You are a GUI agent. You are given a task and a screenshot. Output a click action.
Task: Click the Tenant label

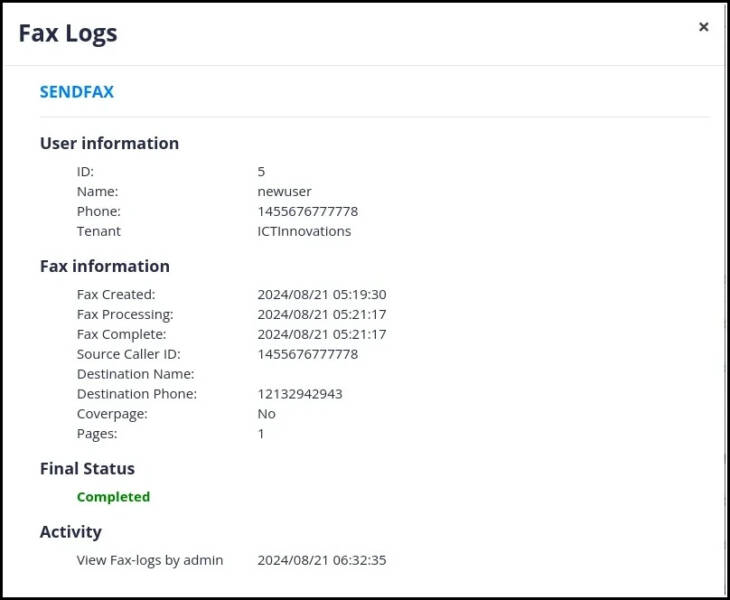click(99, 231)
